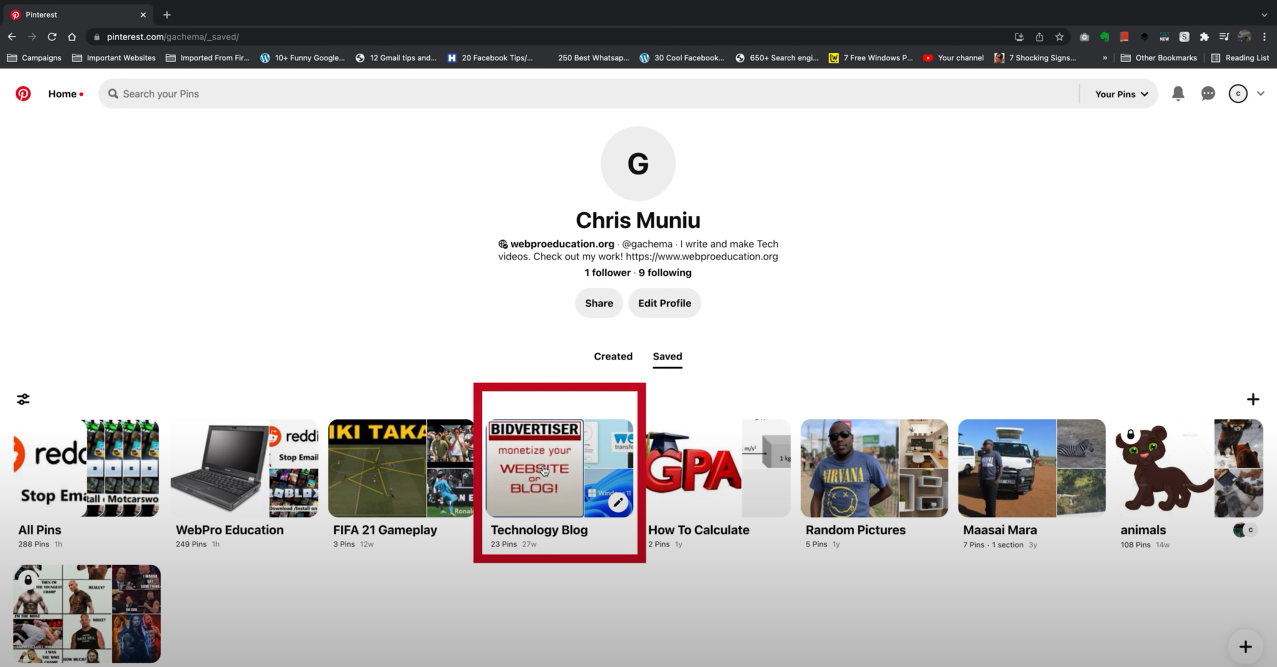Click the Search your Pins field

coord(590,94)
